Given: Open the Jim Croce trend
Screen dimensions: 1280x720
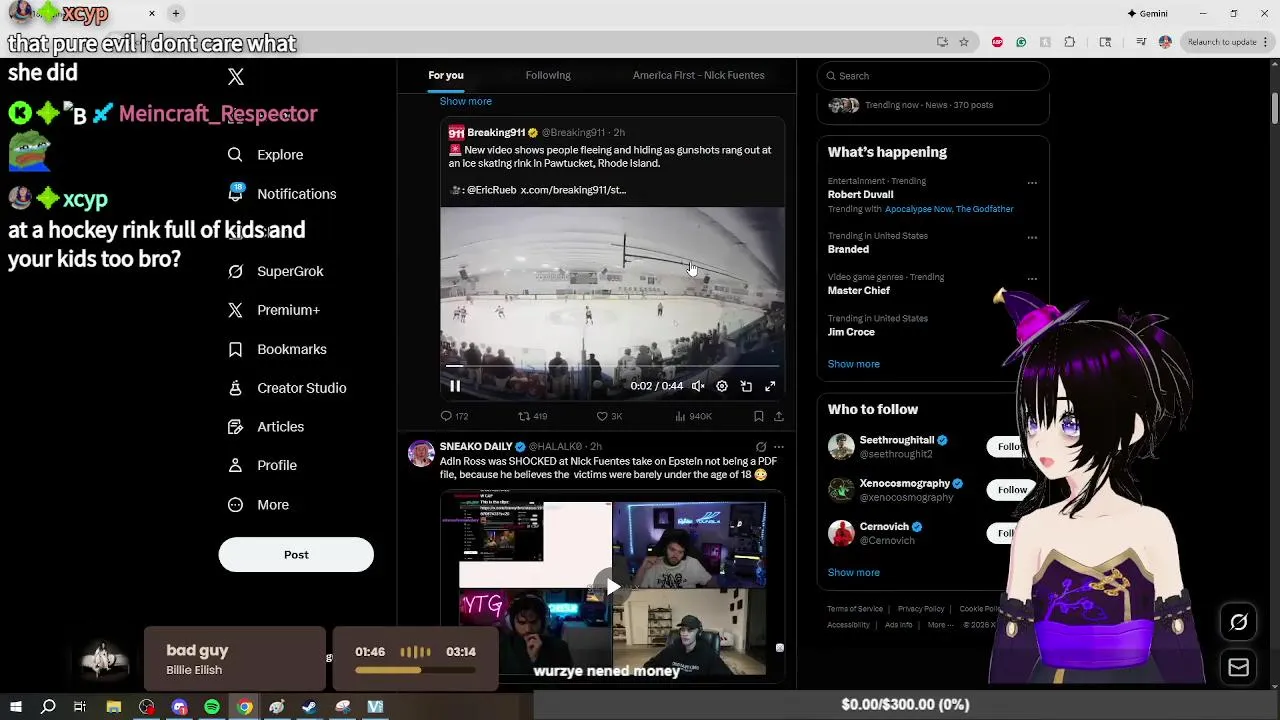Looking at the screenshot, I should pos(851,332).
